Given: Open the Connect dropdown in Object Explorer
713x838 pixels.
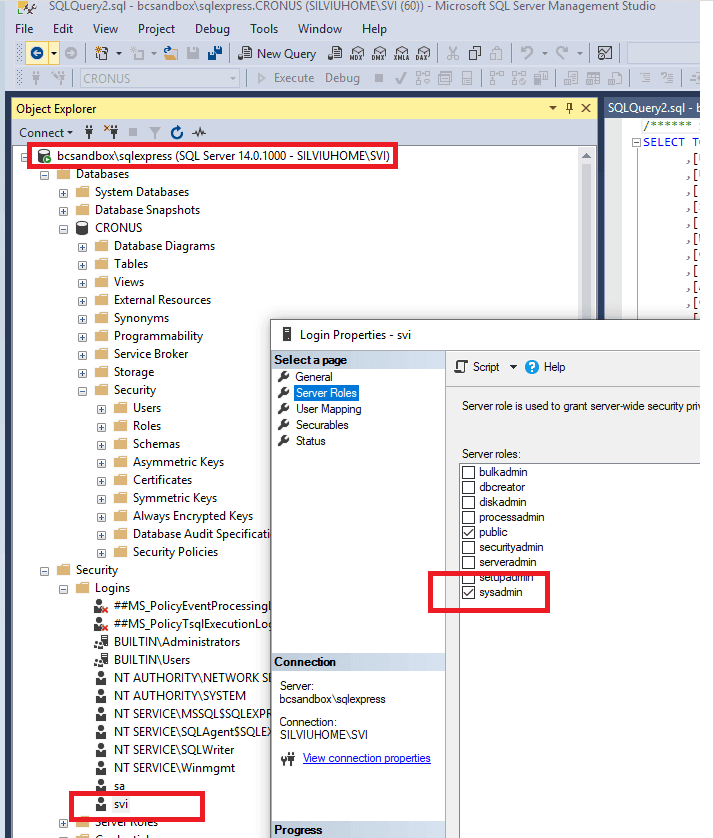Looking at the screenshot, I should coord(45,133).
